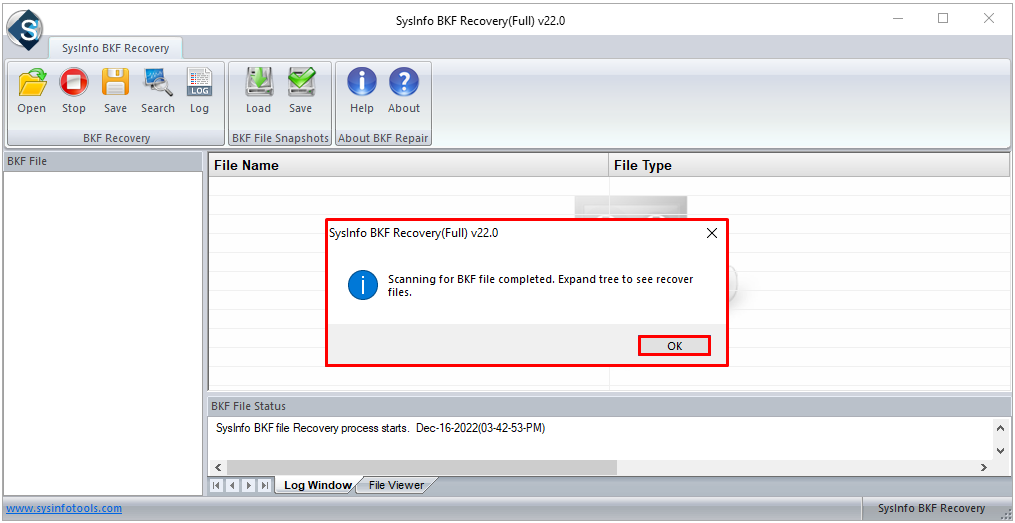Save a BKF file snapshot
The width and height of the screenshot is (1015, 523).
(x=300, y=91)
